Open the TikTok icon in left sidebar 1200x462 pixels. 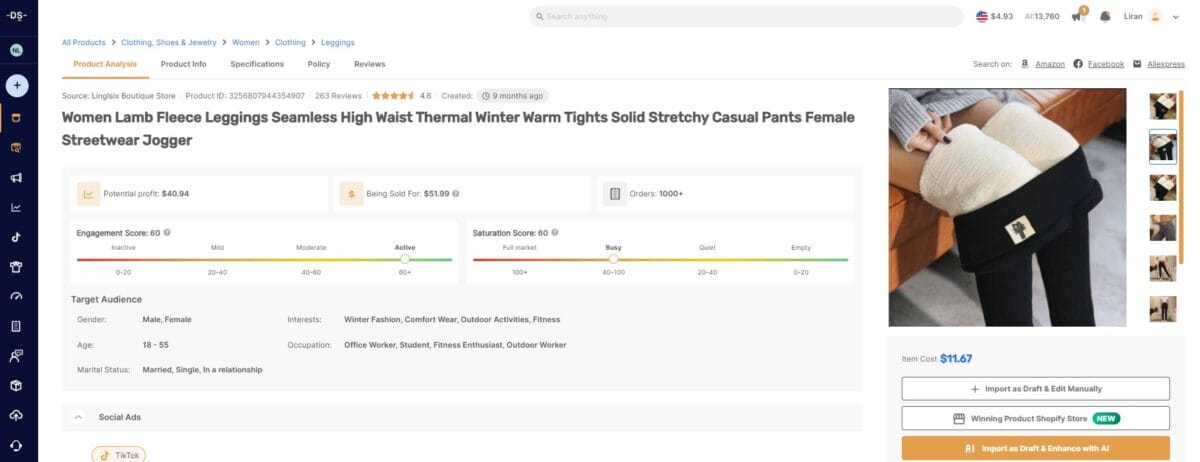tap(16, 237)
